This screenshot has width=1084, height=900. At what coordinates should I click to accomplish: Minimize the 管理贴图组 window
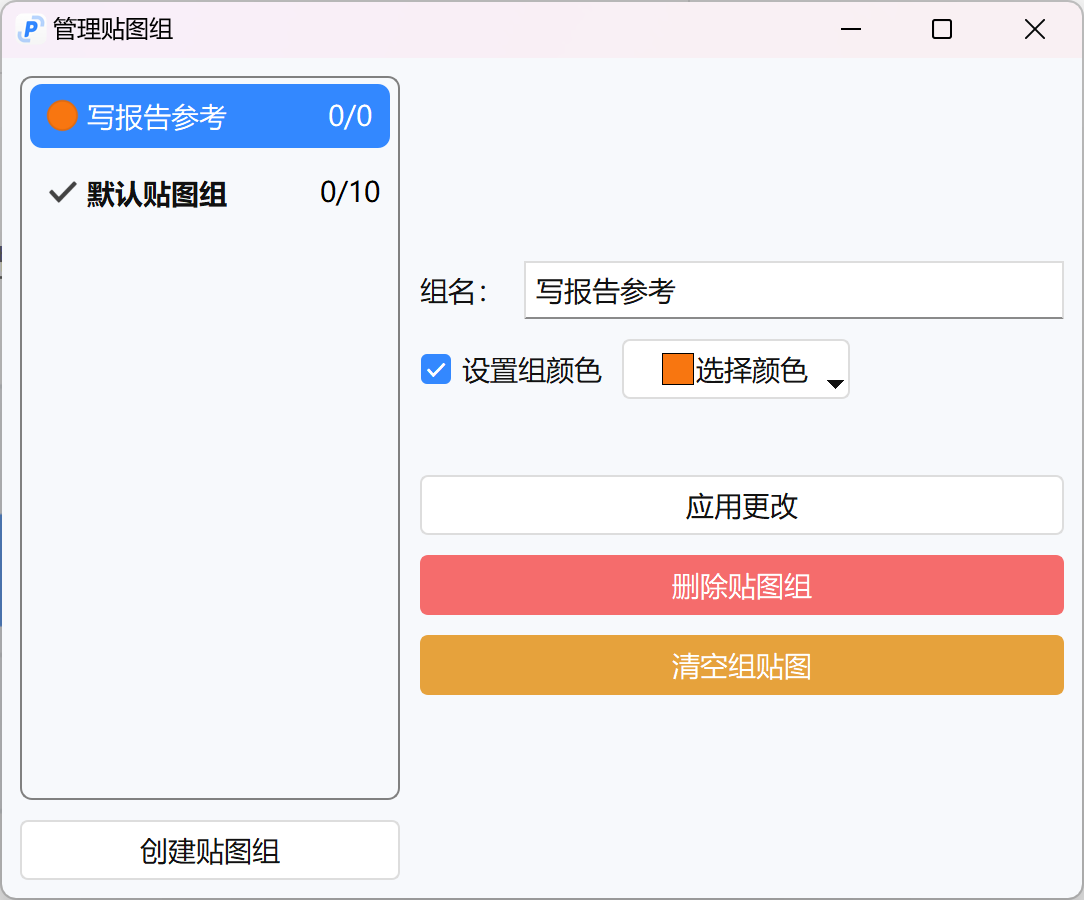click(850, 30)
